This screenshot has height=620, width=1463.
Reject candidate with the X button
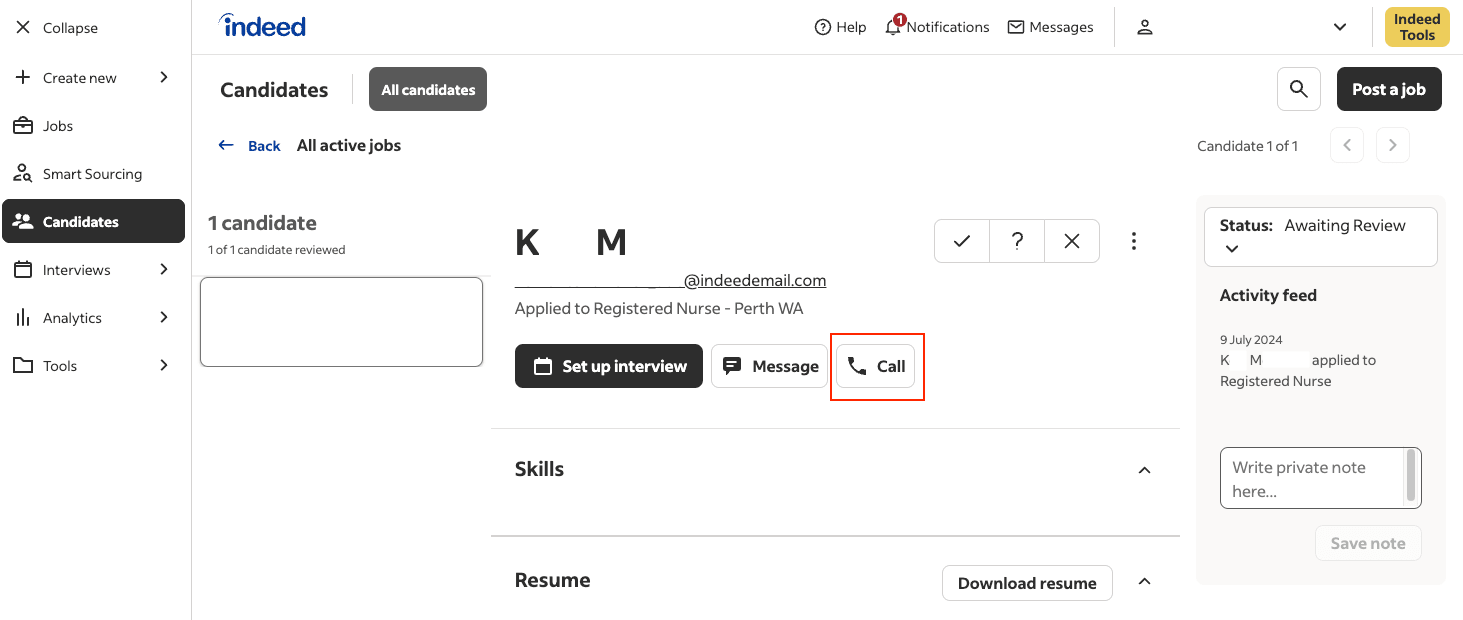tap(1072, 241)
